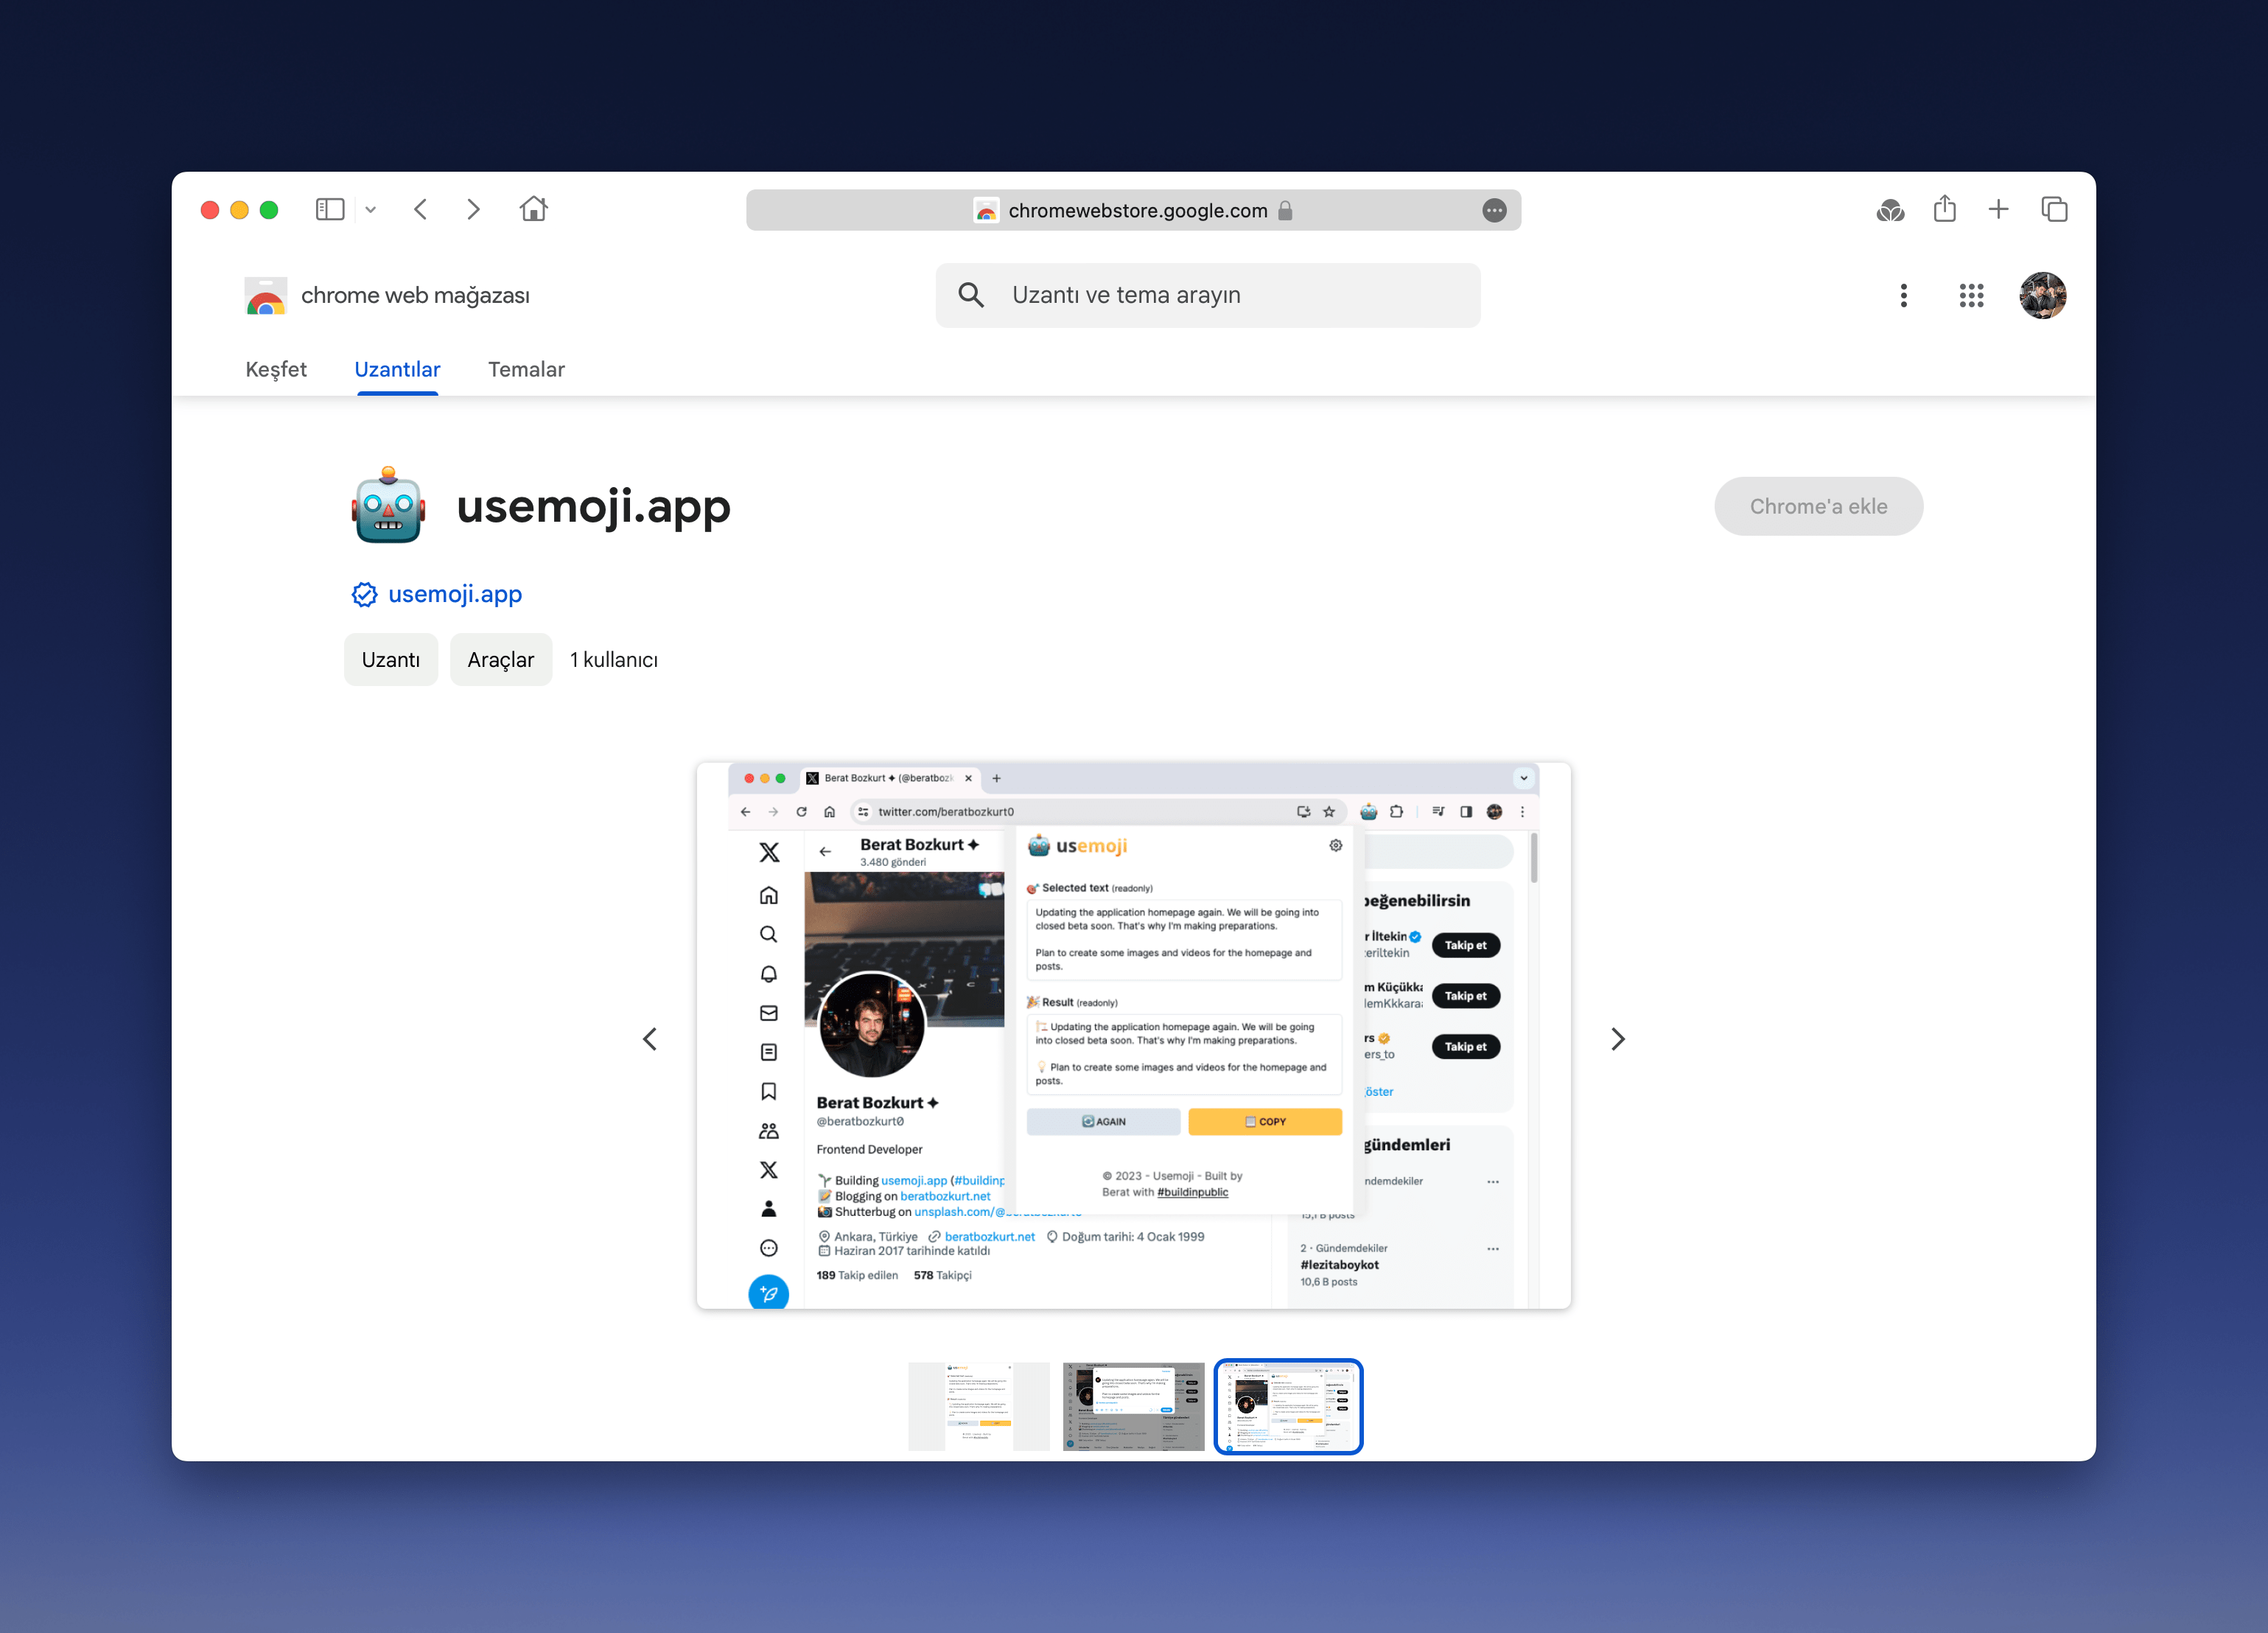Go back with the browser back arrow
2268x1633 pixels.
(x=421, y=209)
